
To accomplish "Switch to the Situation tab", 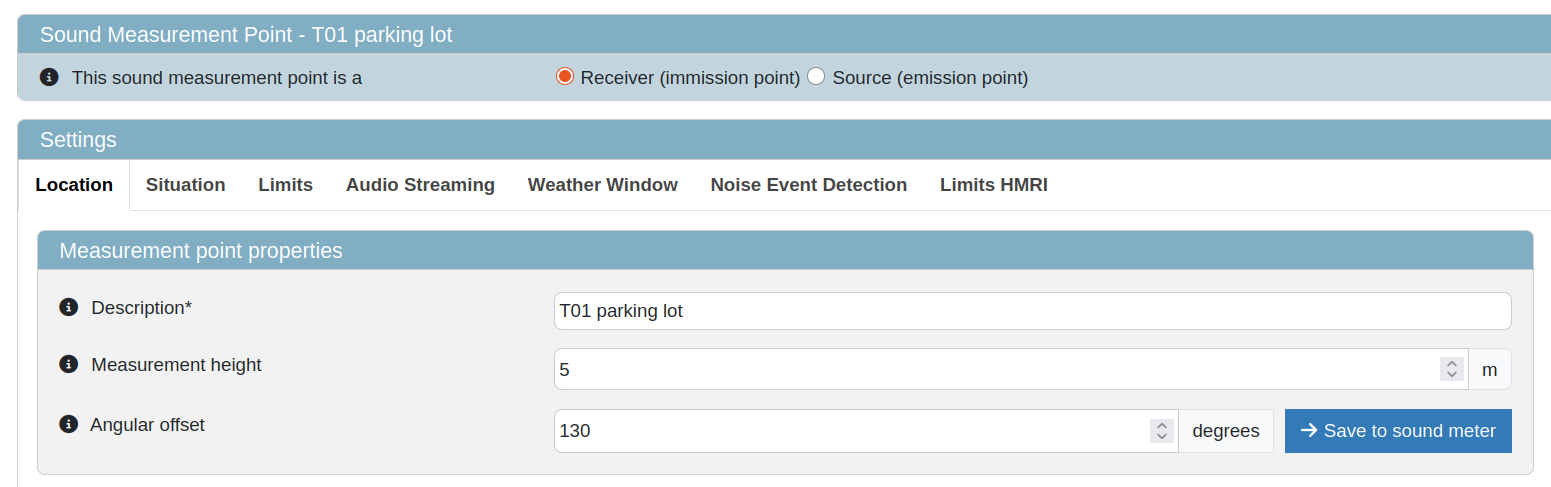I will click(185, 185).
